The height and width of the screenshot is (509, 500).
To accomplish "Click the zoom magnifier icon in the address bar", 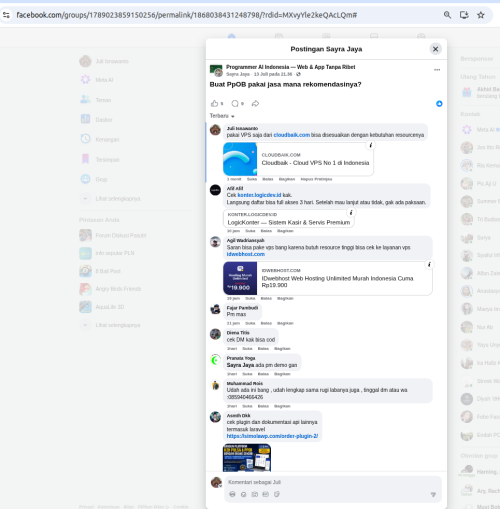I will click(x=447, y=15).
